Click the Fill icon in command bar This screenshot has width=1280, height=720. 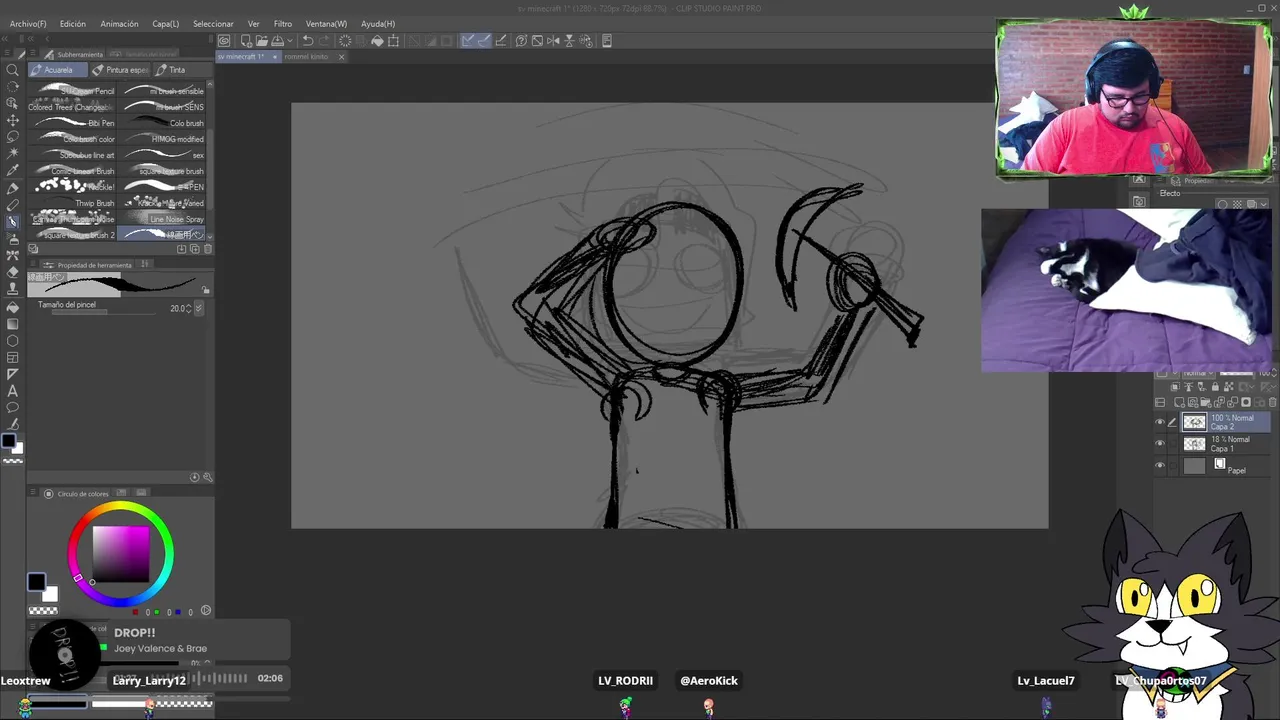[x=377, y=41]
